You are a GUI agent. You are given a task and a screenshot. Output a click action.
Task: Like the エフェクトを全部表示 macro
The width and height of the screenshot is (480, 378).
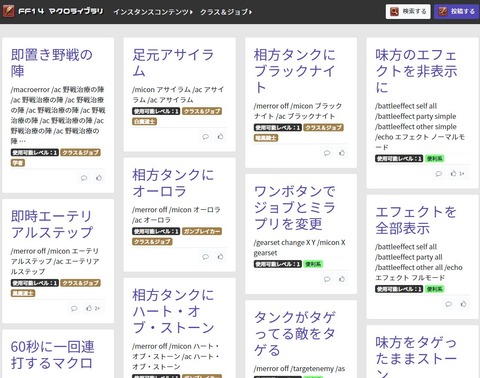point(464,304)
